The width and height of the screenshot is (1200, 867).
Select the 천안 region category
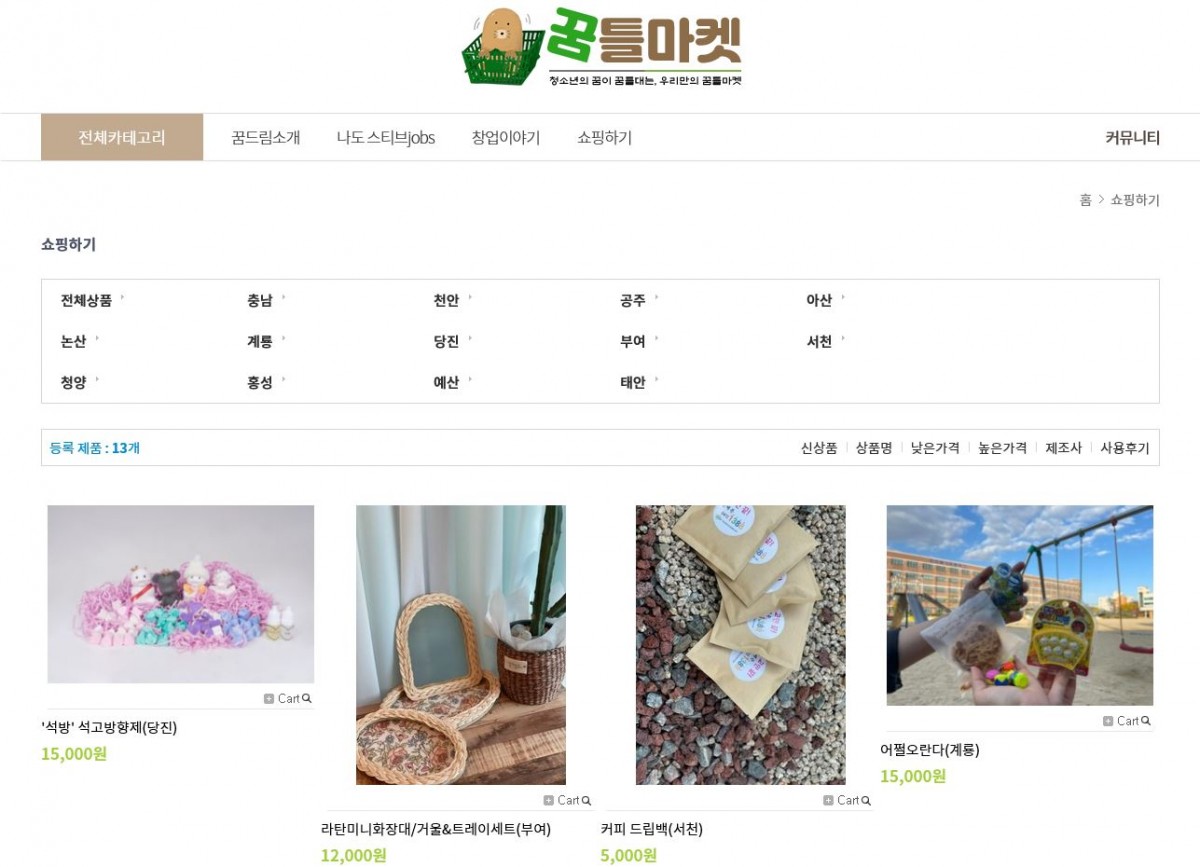[x=446, y=300]
